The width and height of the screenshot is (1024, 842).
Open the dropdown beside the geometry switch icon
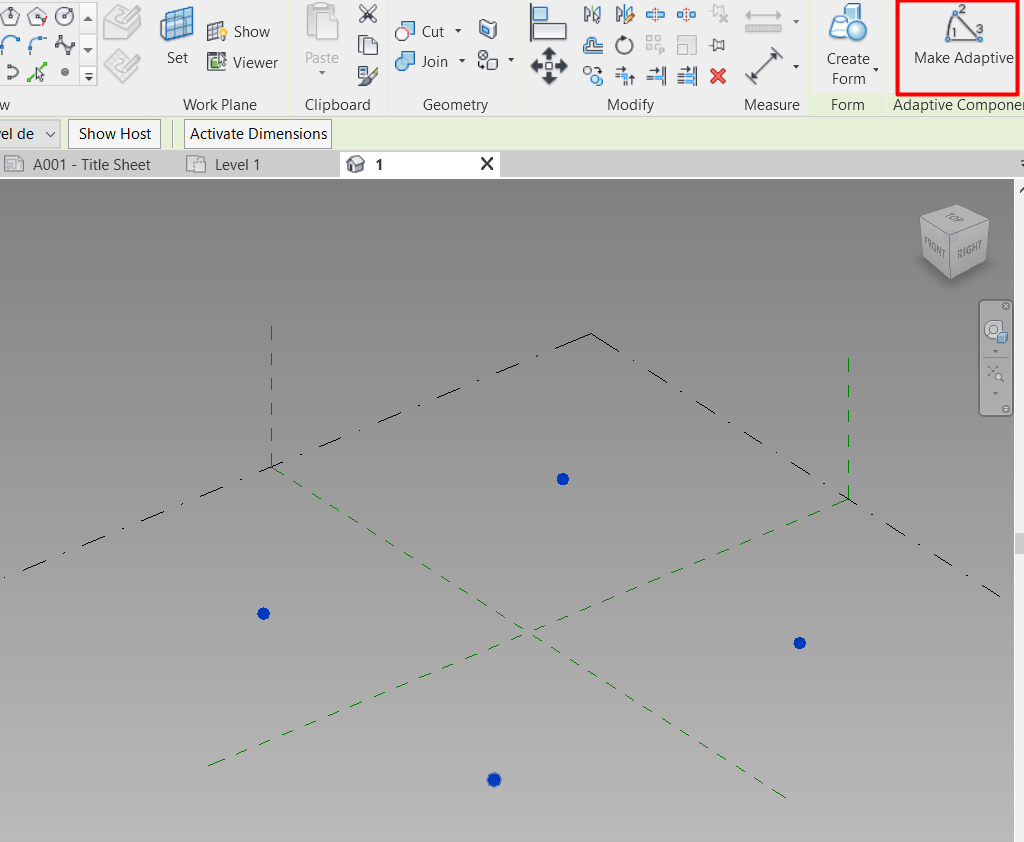(x=511, y=60)
